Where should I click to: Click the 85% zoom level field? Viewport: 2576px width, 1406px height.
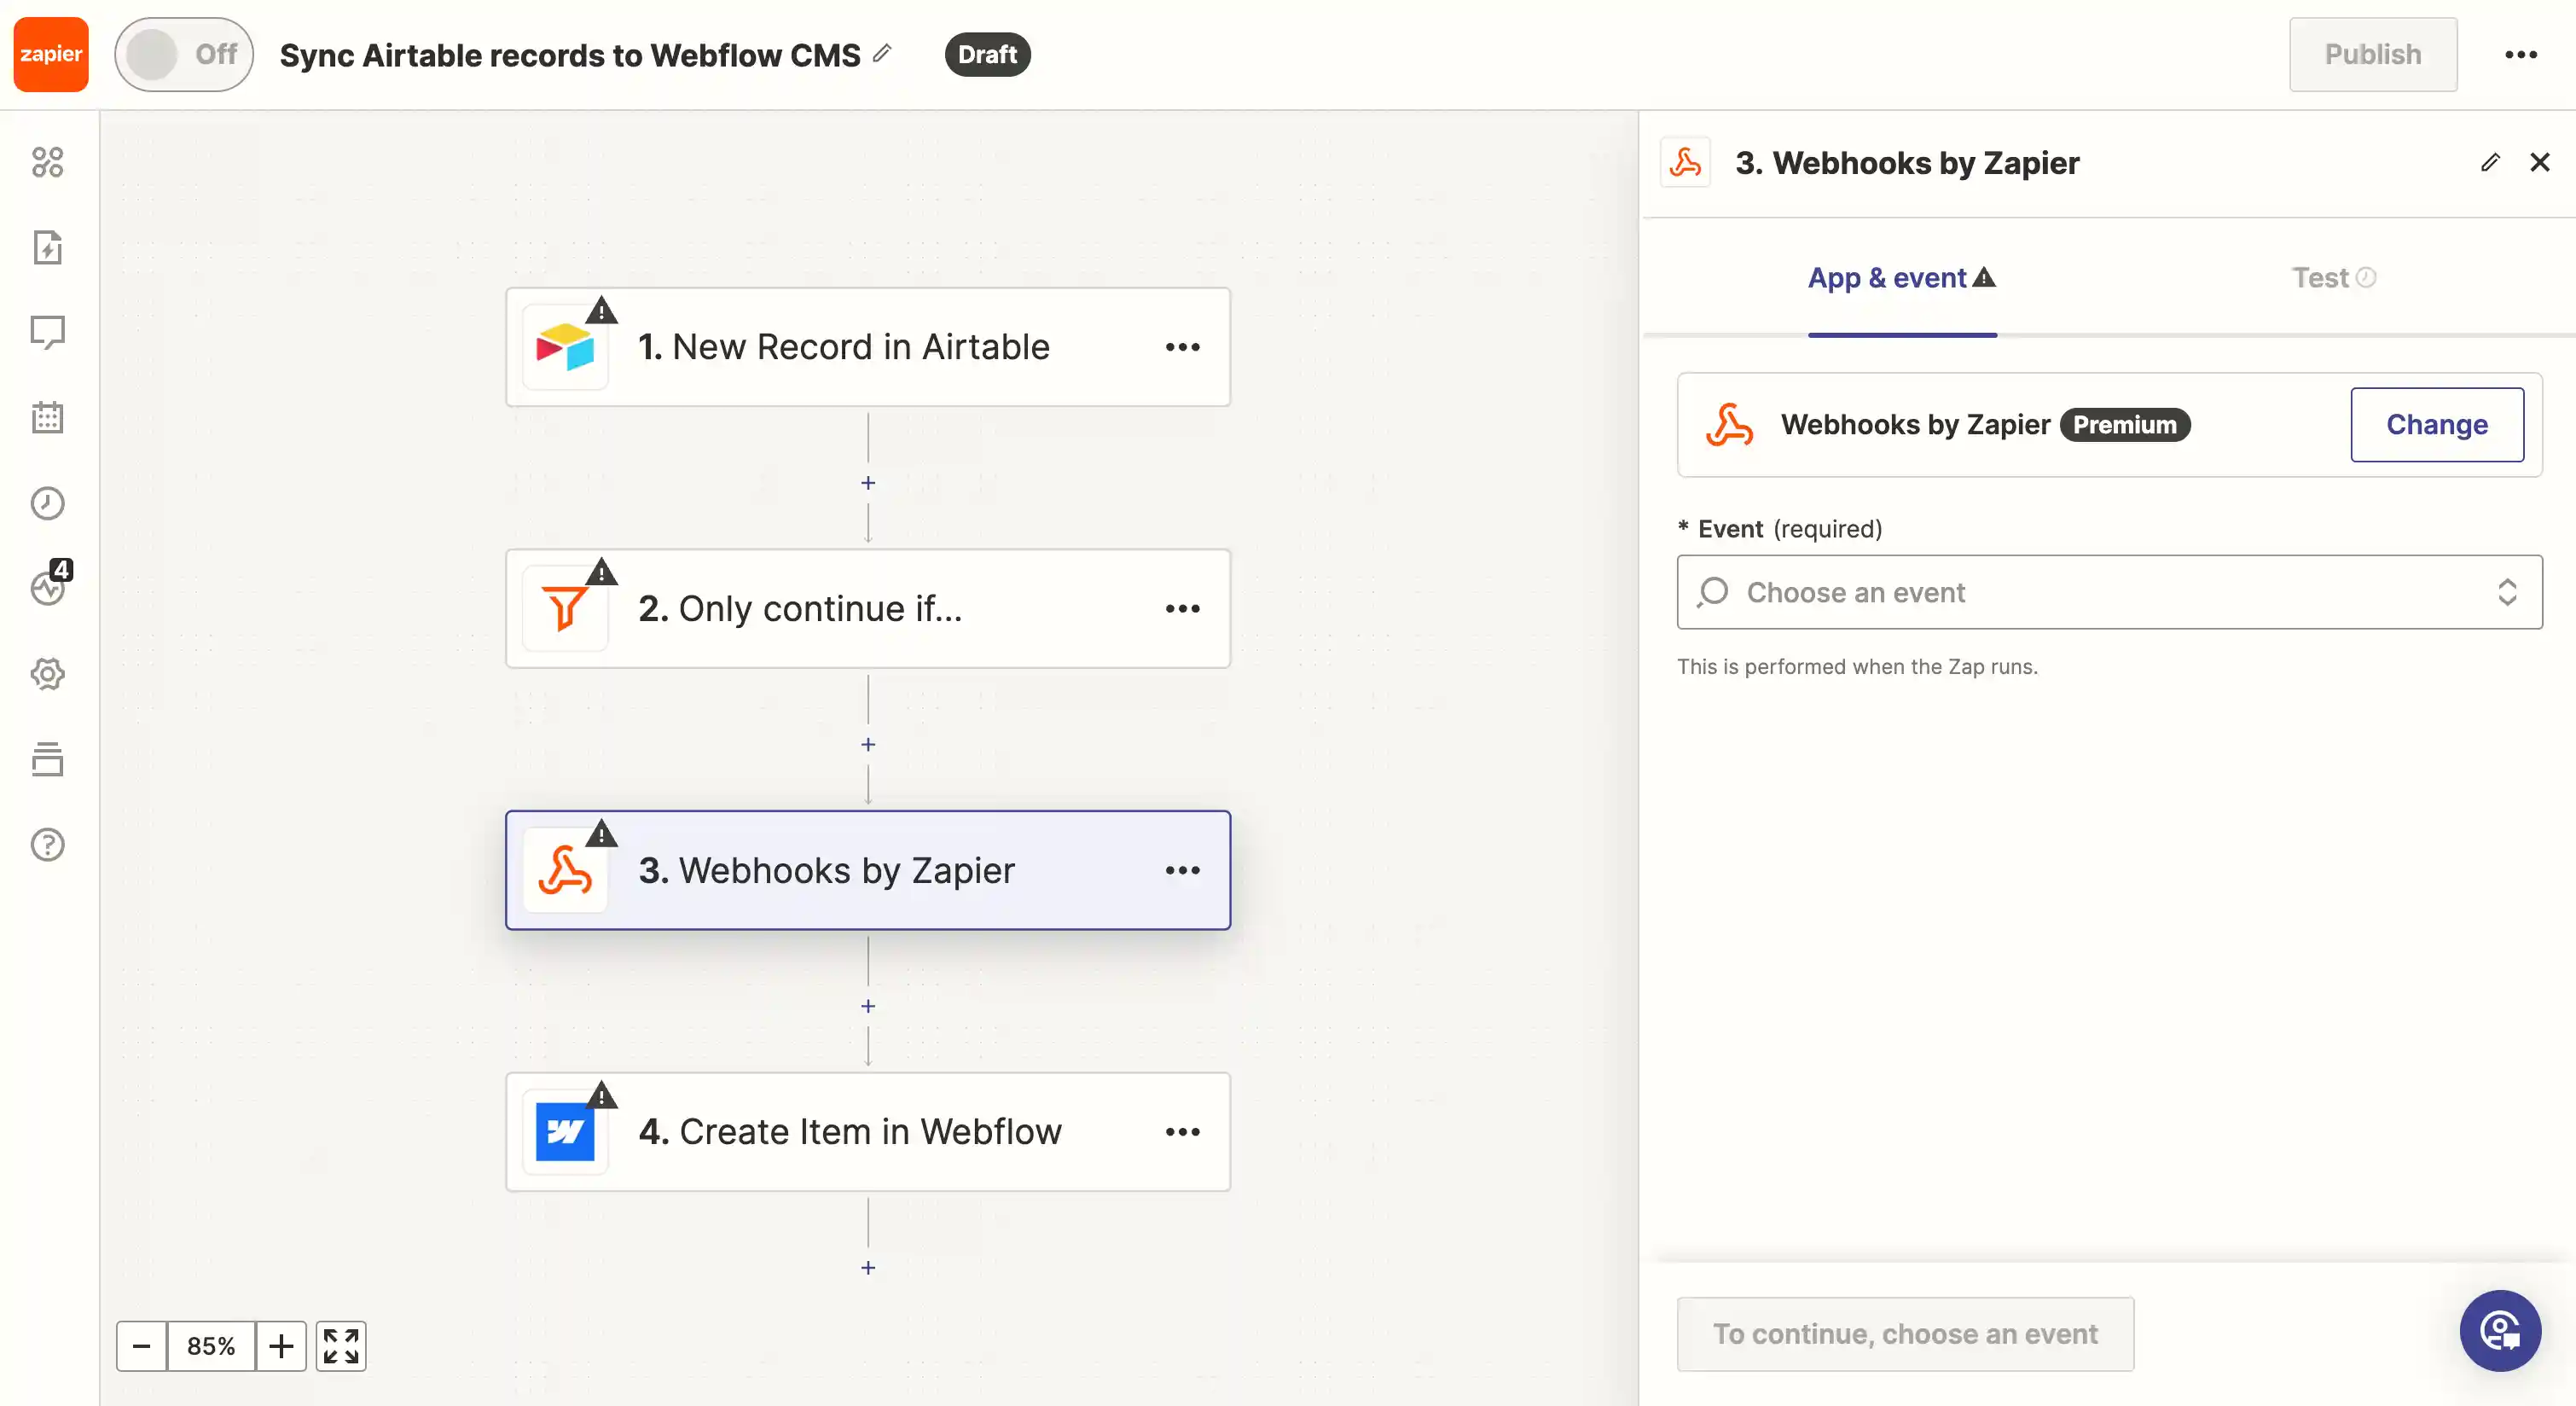click(211, 1346)
